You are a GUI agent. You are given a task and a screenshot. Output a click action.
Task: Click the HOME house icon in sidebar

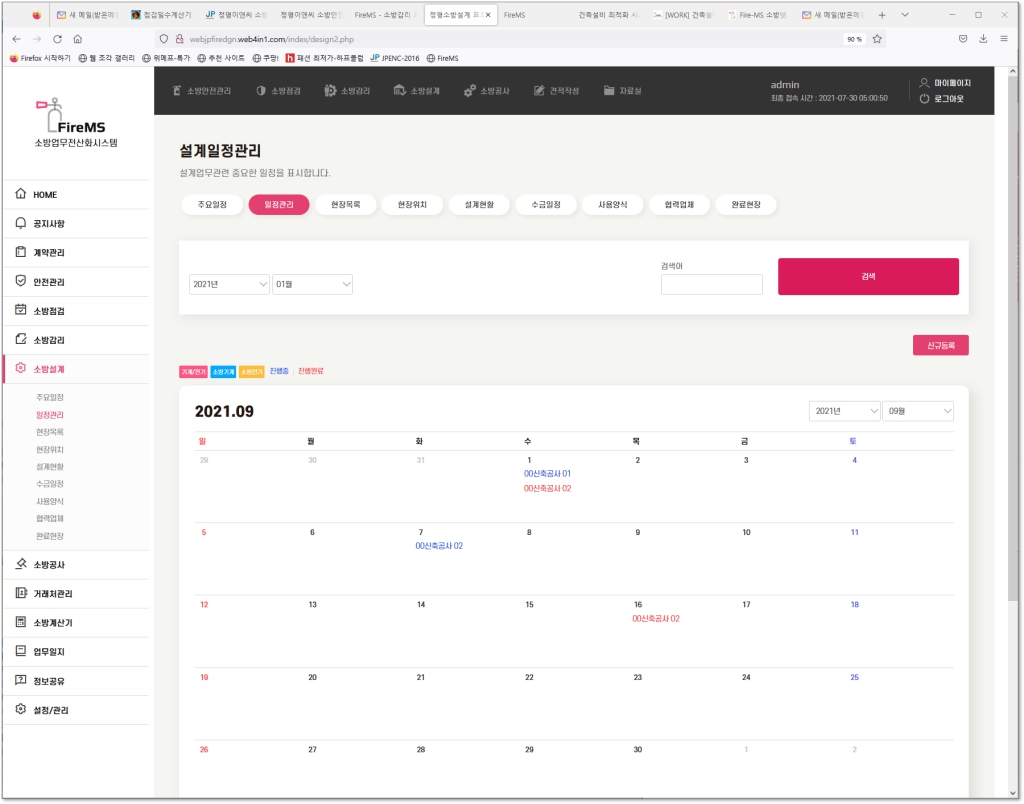point(21,194)
